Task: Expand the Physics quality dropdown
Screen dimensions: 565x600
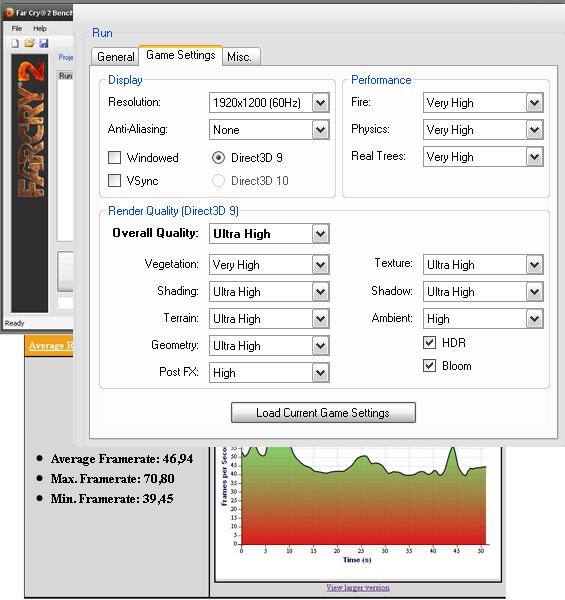Action: click(x=483, y=129)
